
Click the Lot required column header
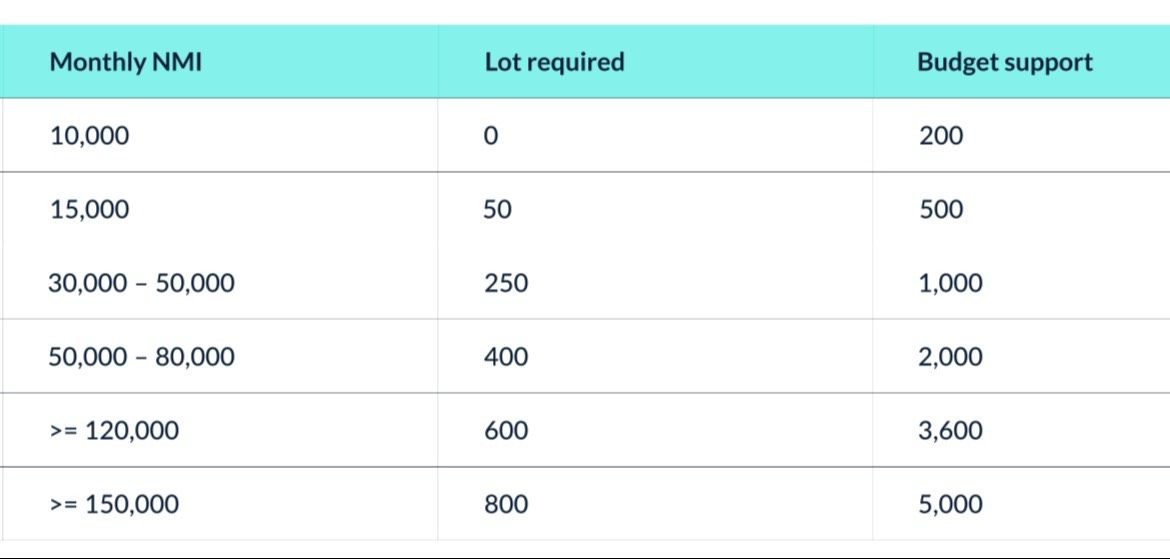[554, 62]
